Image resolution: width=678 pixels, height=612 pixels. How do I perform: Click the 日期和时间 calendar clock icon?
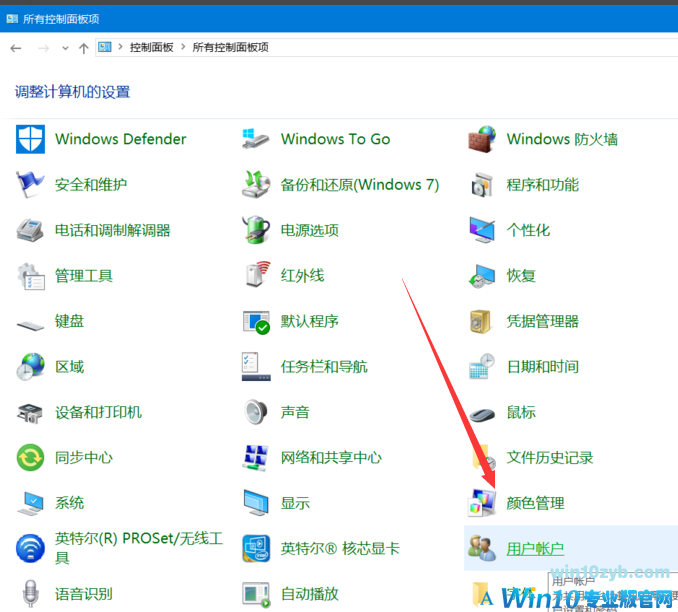(x=482, y=367)
